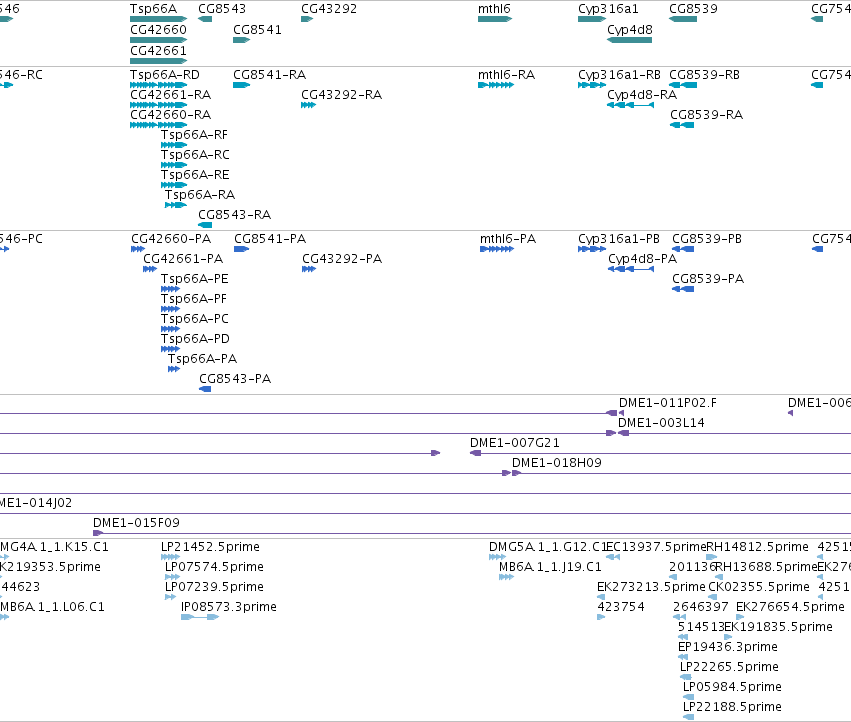Viewport: 851px width, 722px height.
Task: Select the DME1-015F09 clone start
Action: point(98,533)
